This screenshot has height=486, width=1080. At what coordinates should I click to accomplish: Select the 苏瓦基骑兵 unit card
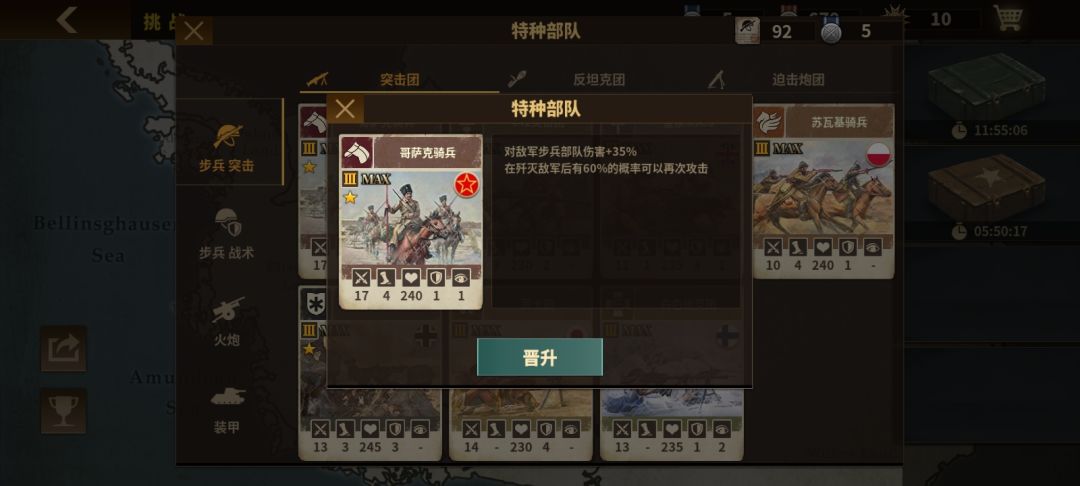(x=823, y=191)
